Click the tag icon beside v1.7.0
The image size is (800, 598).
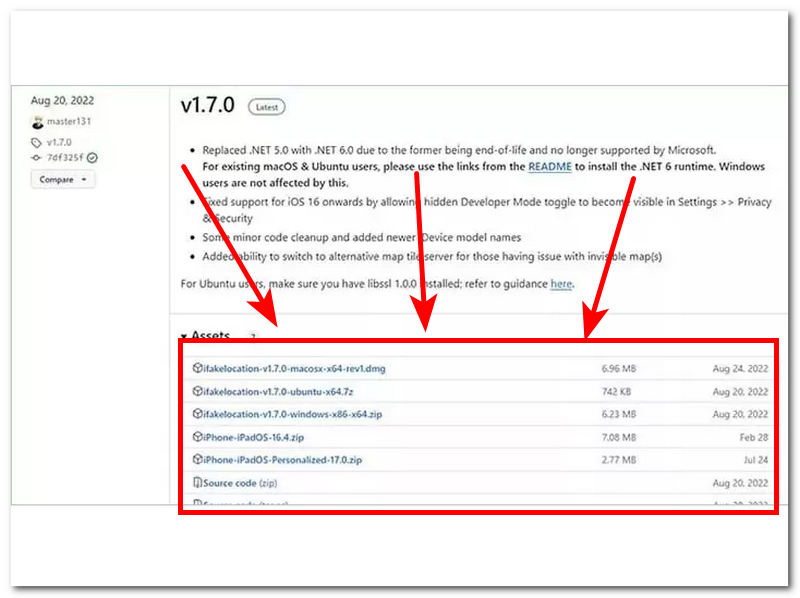[x=37, y=143]
